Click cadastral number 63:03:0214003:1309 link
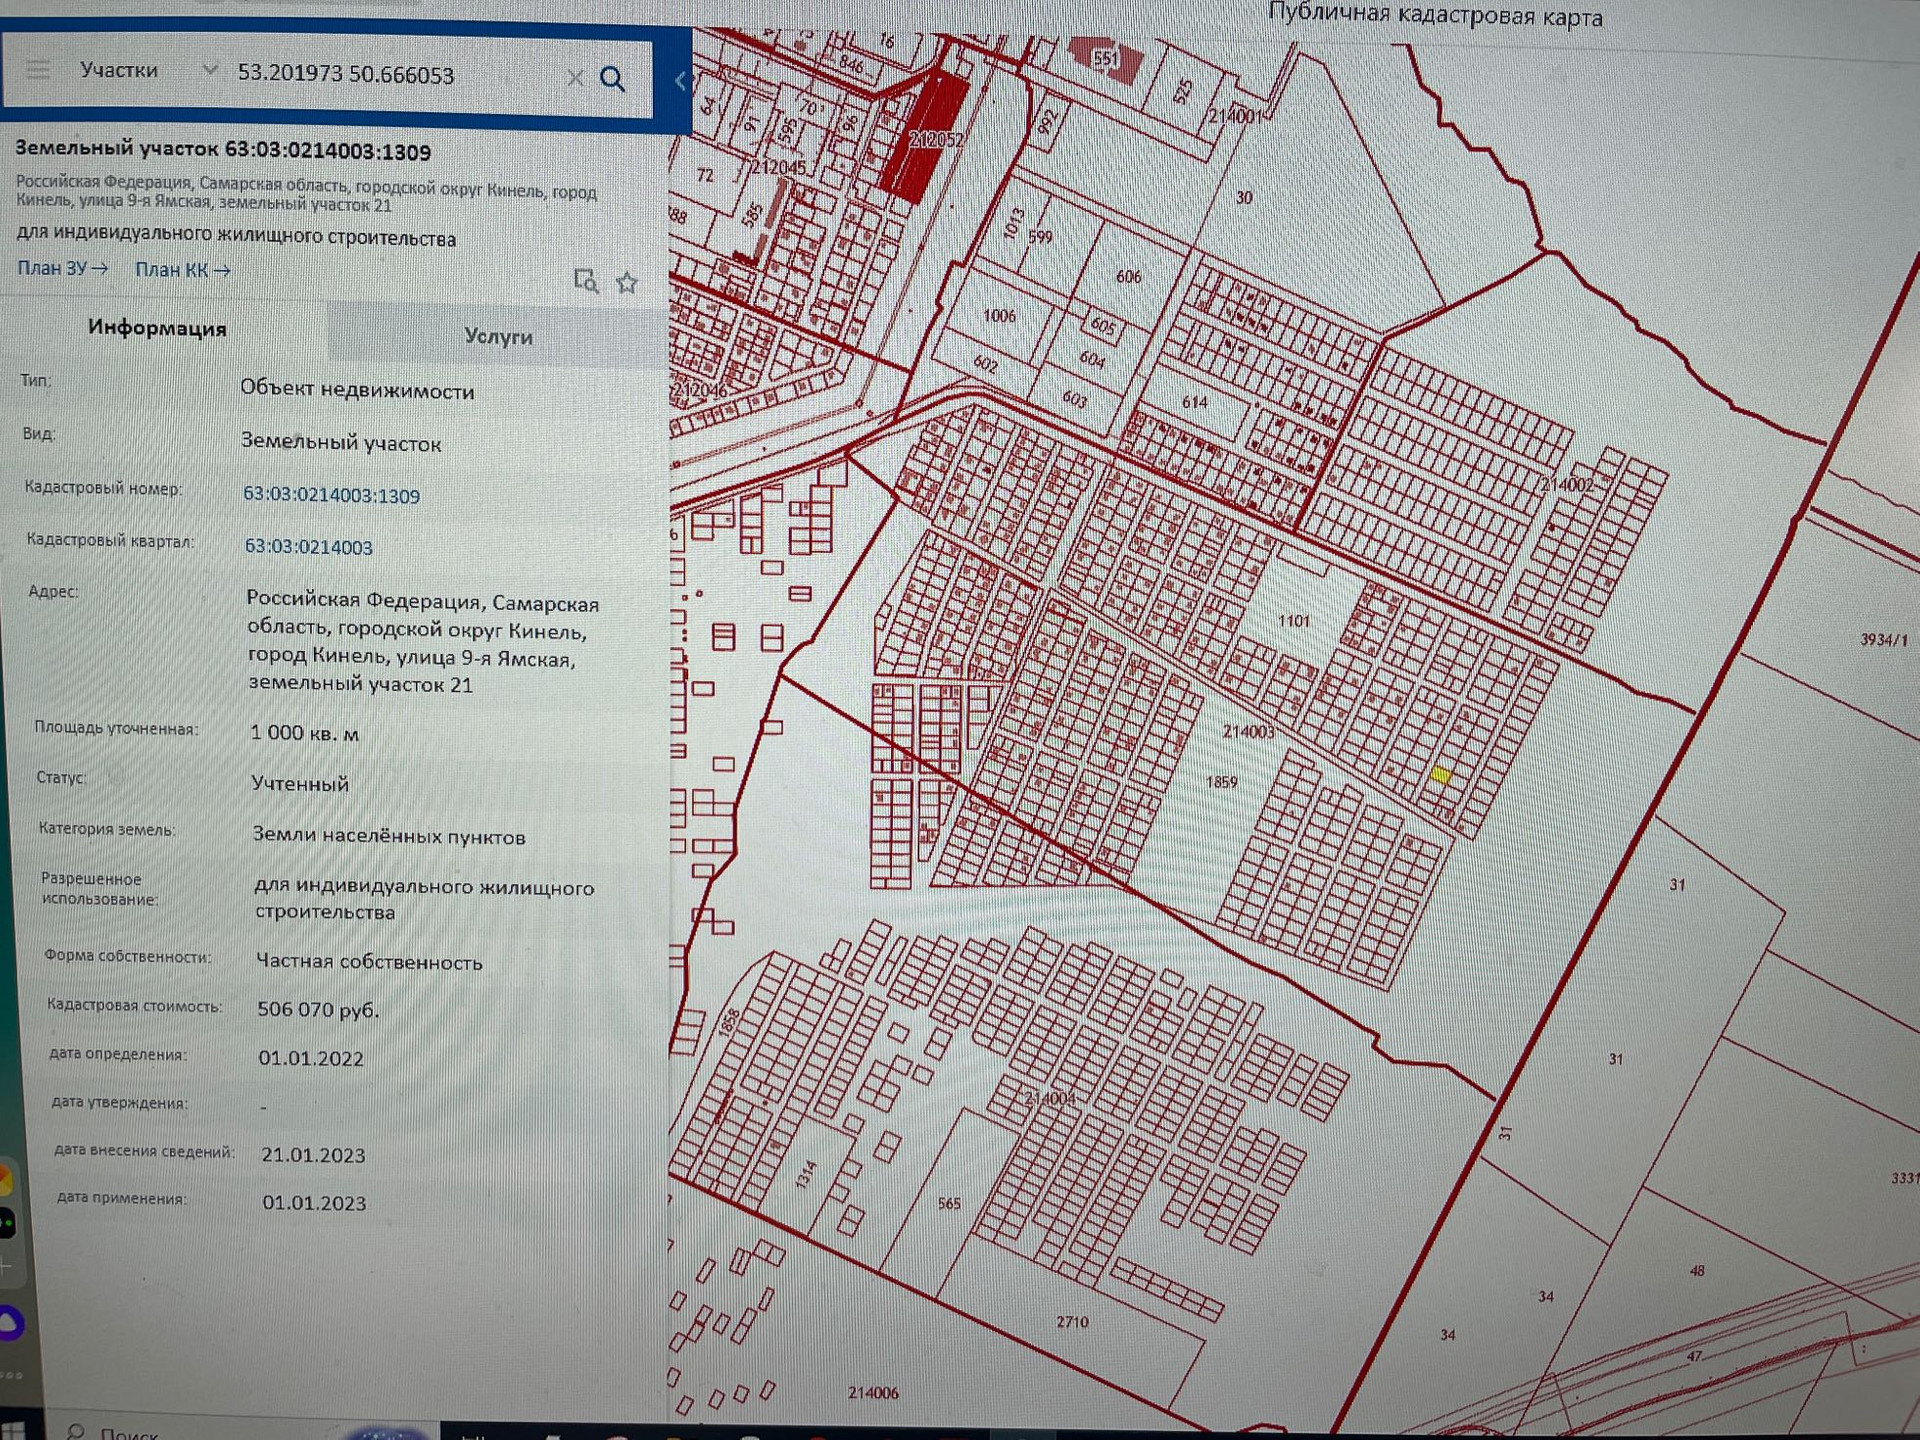 [331, 496]
